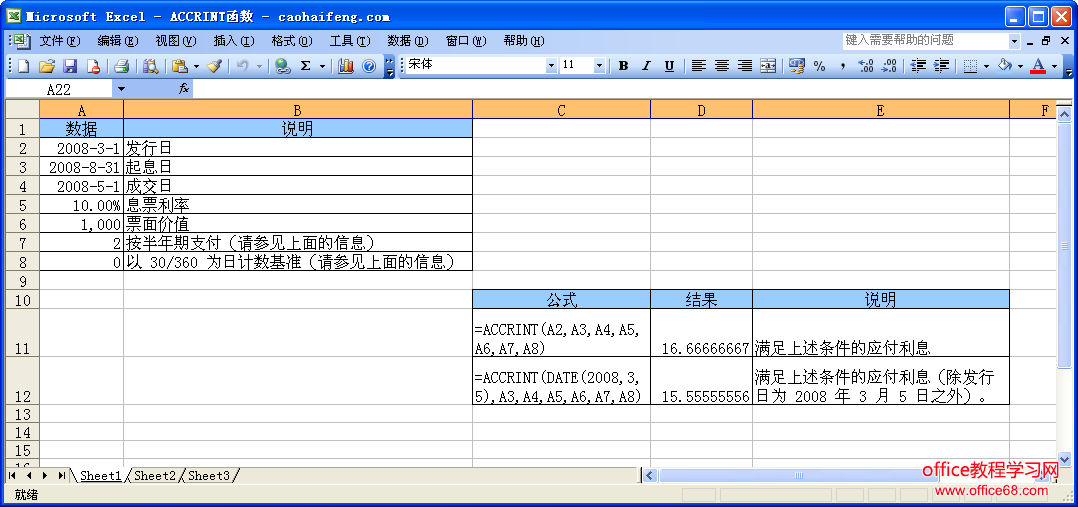Image resolution: width=1078 pixels, height=507 pixels.
Task: Toggle bold formatting
Action: point(623,66)
